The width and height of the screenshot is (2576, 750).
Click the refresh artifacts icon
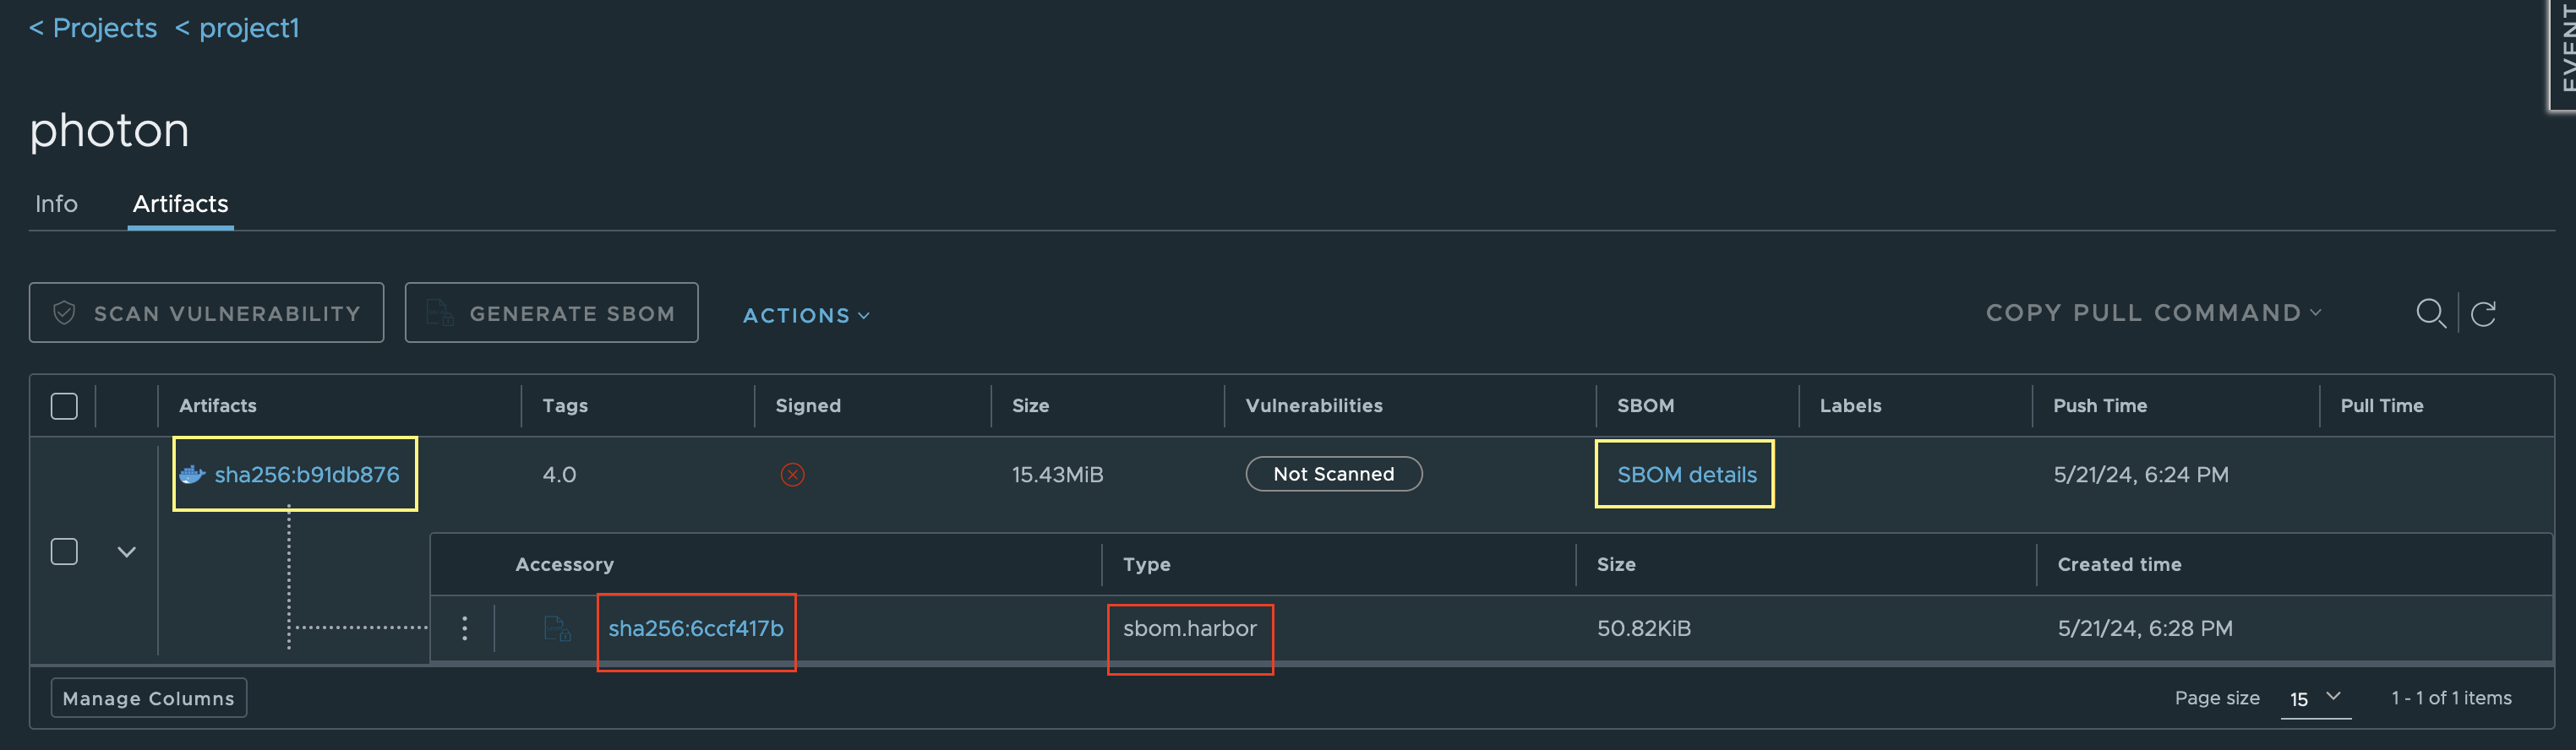point(2483,314)
